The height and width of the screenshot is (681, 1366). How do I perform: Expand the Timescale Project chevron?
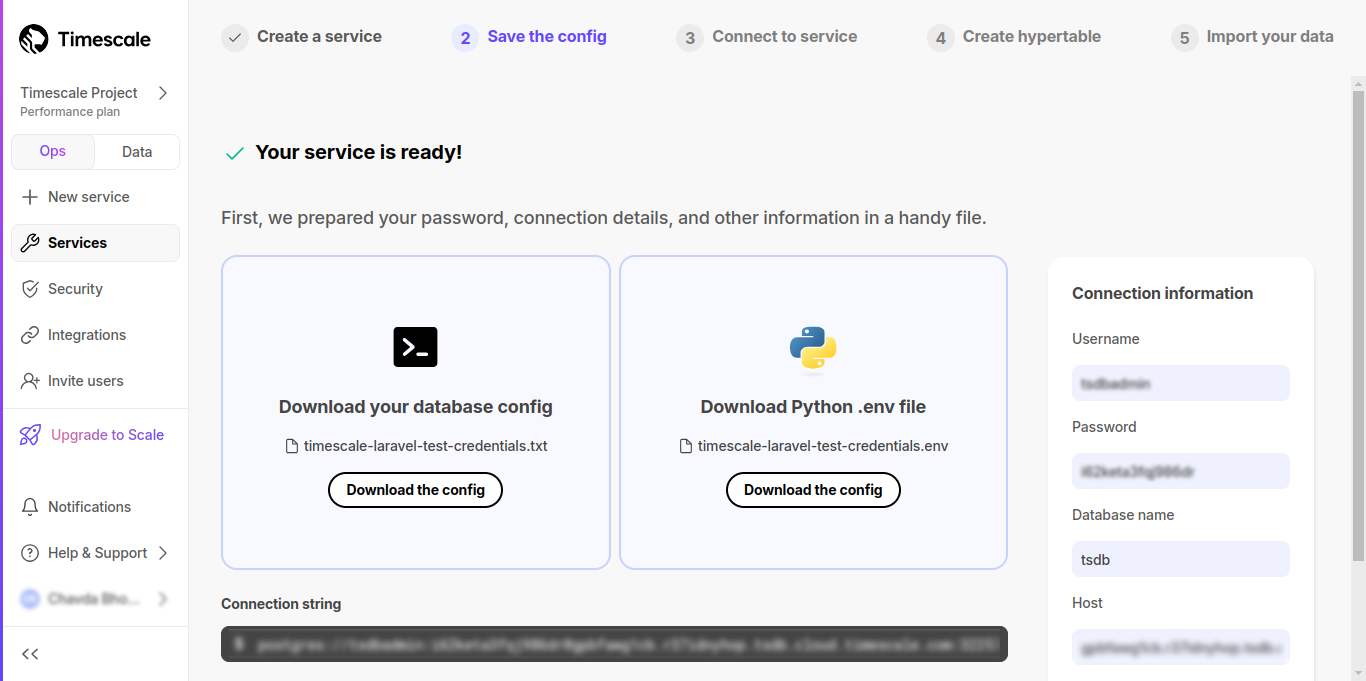(163, 93)
